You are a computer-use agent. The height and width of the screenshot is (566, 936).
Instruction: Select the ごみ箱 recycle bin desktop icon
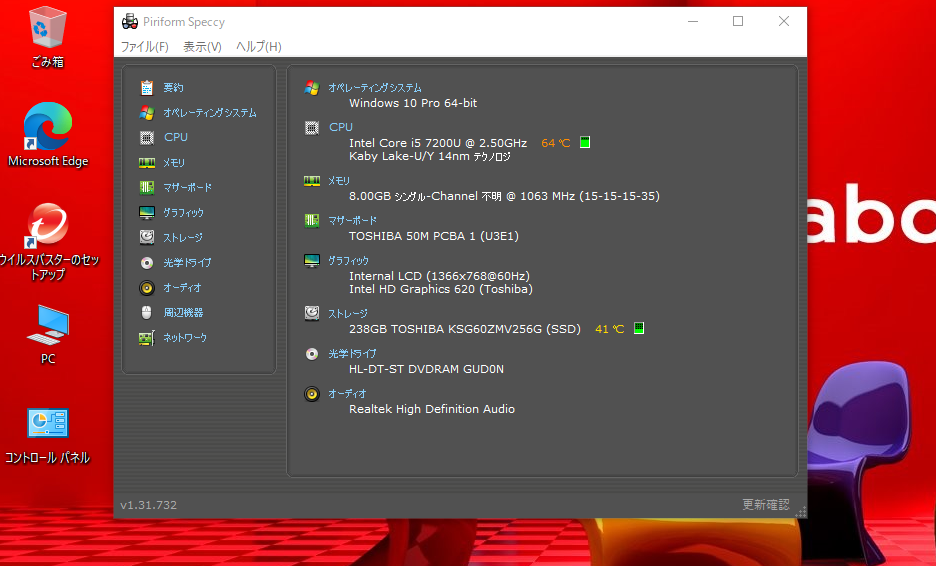pyautogui.click(x=47, y=37)
